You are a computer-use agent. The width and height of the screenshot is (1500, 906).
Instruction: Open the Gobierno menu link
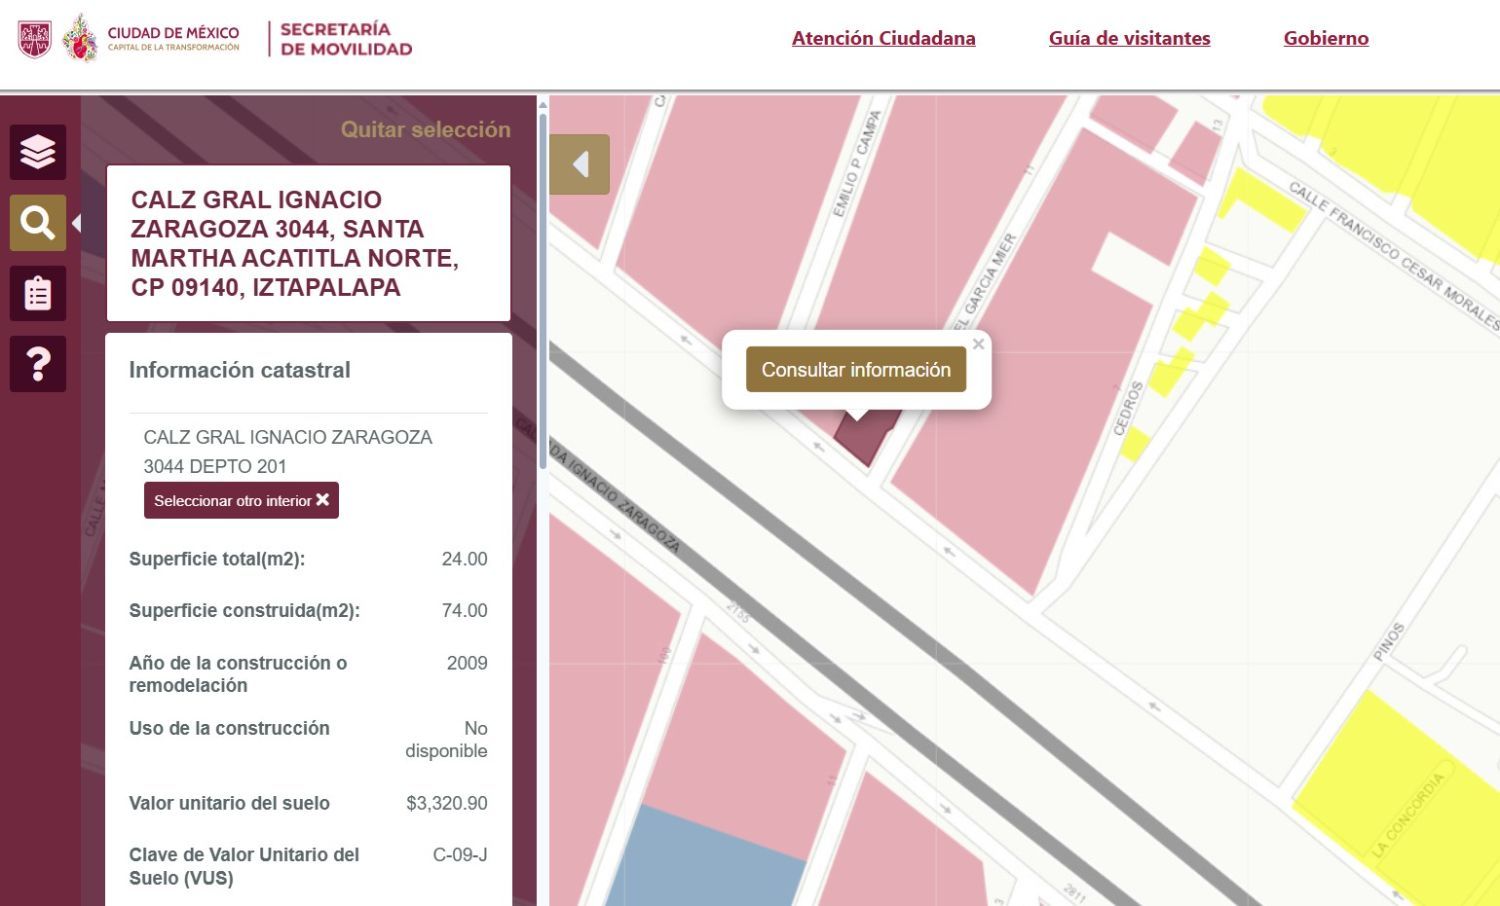coord(1326,38)
